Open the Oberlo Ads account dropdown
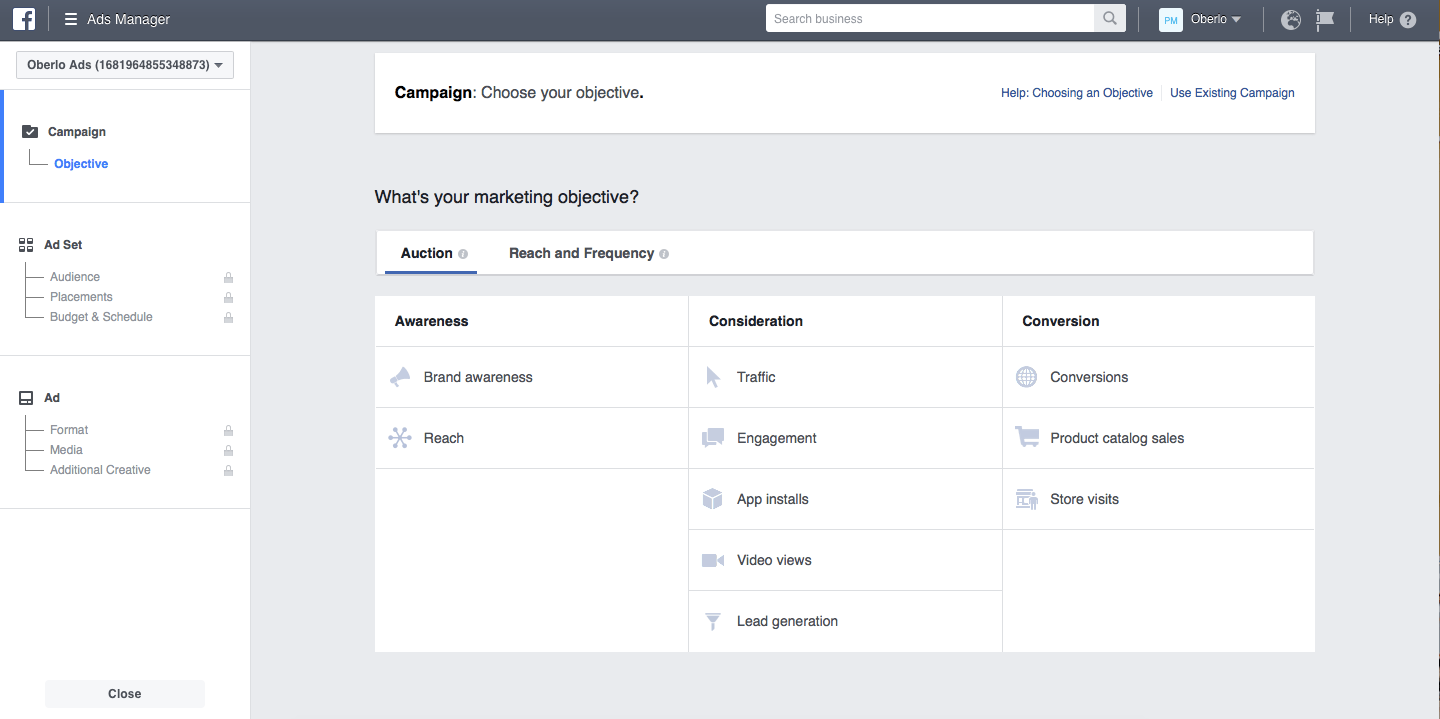This screenshot has height=719, width=1440. pyautogui.click(x=125, y=65)
